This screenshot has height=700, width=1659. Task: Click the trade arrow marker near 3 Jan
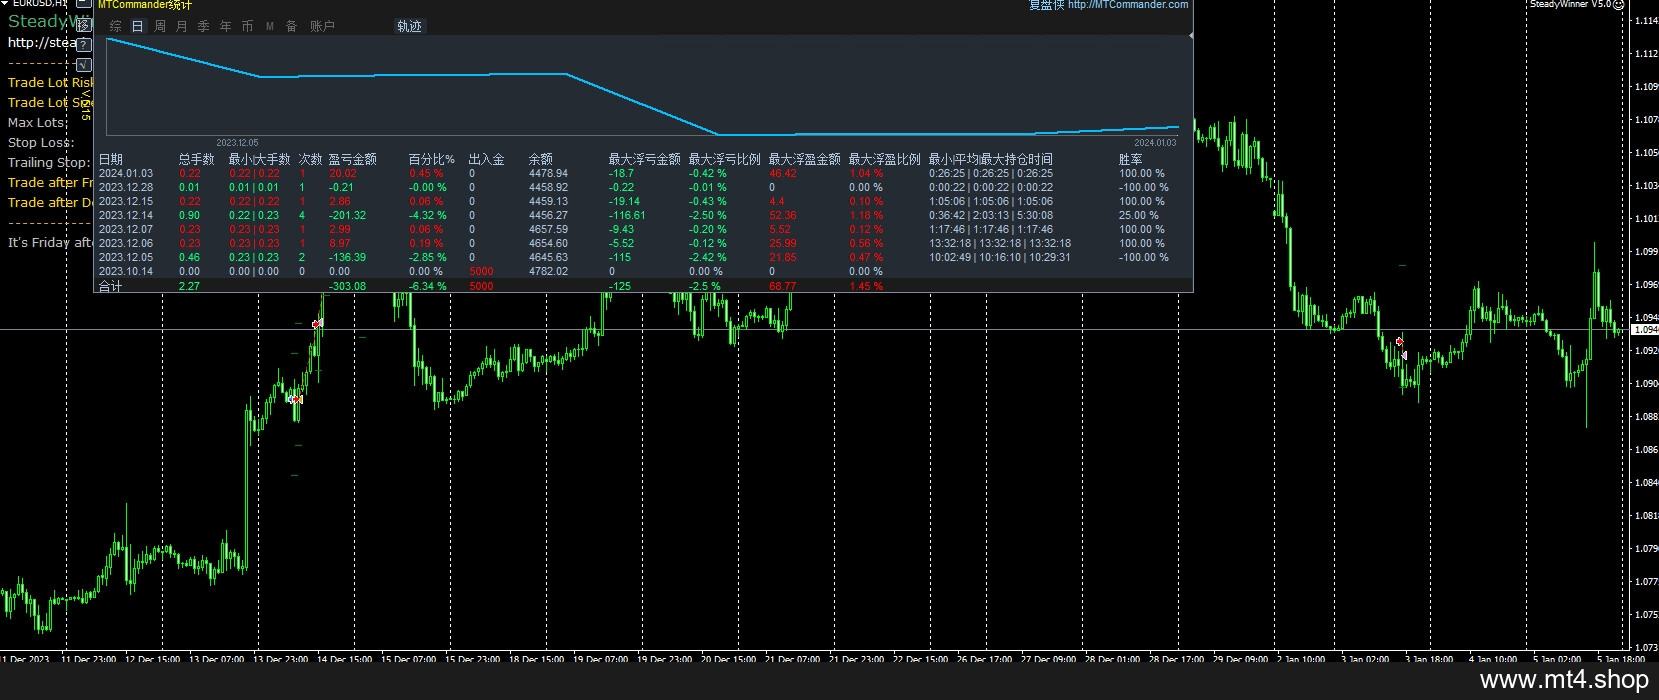click(1400, 342)
